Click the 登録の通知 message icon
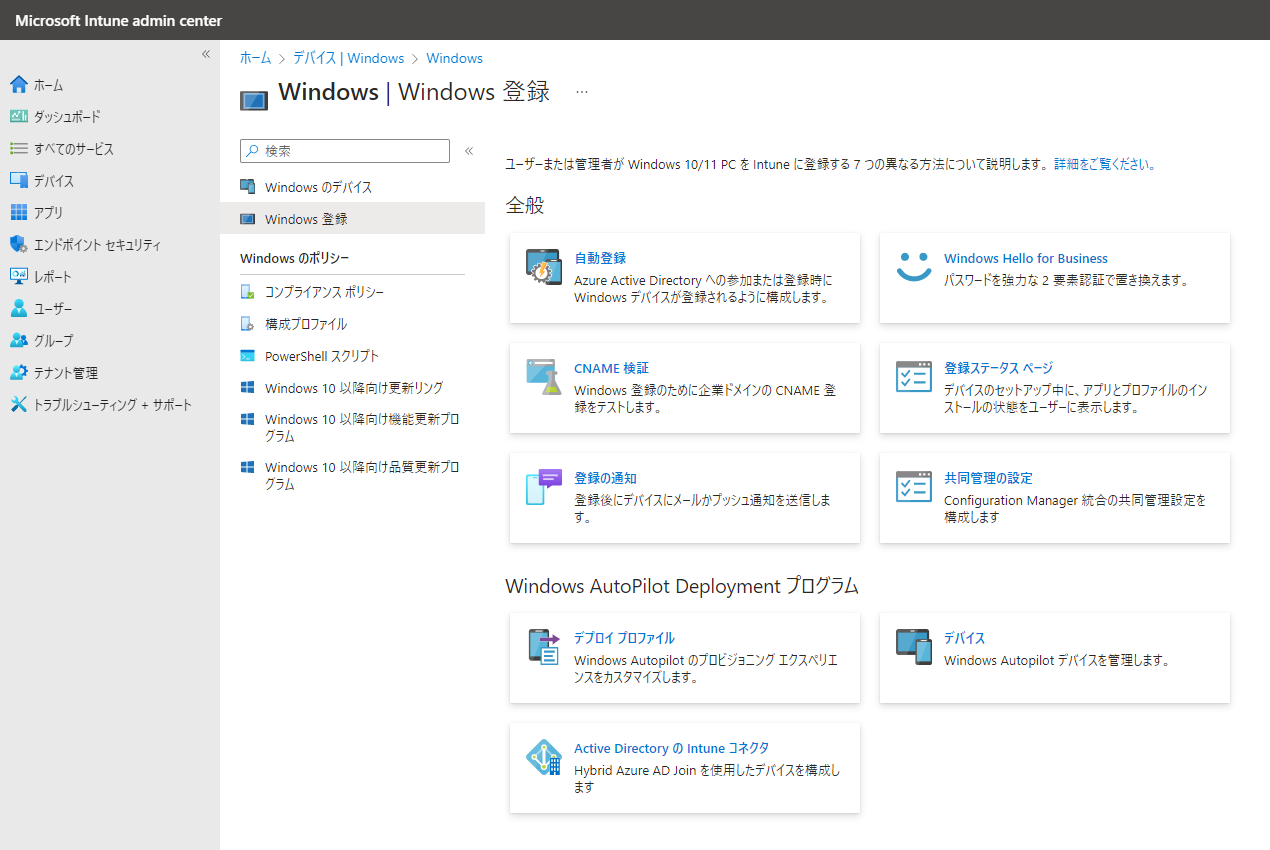This screenshot has height=850, width=1270. (x=544, y=487)
